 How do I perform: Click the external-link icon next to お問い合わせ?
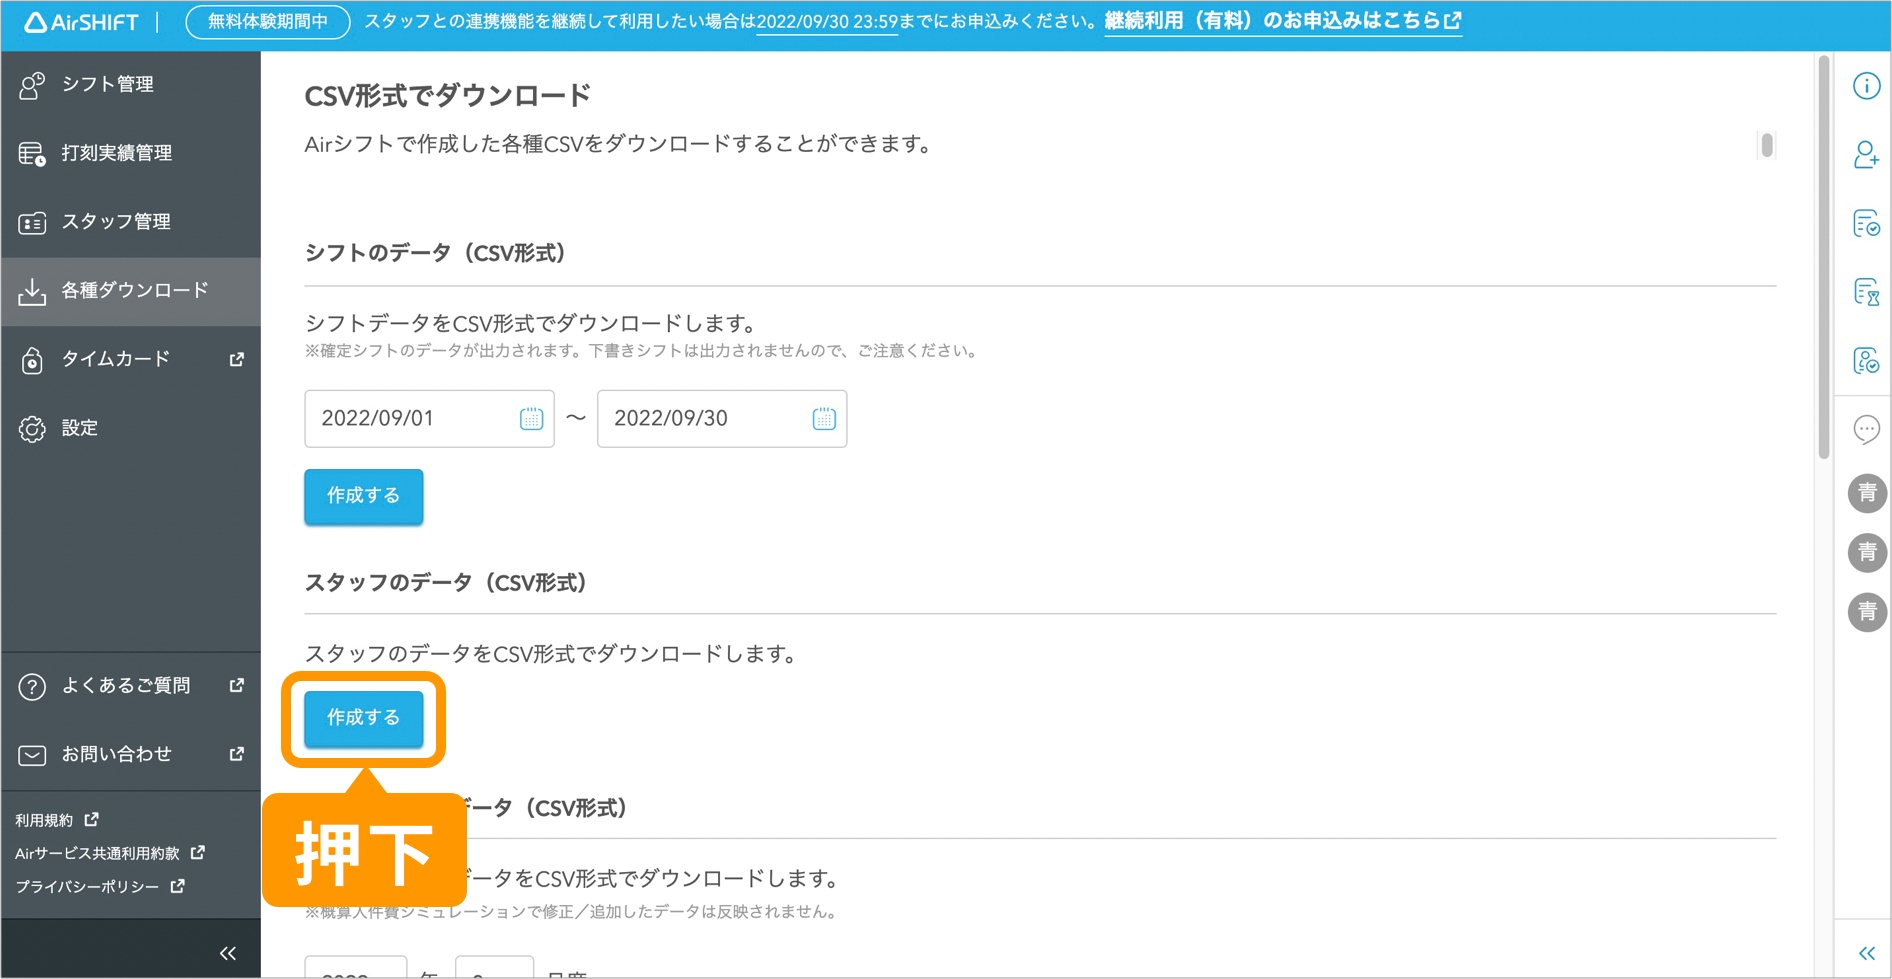236,753
